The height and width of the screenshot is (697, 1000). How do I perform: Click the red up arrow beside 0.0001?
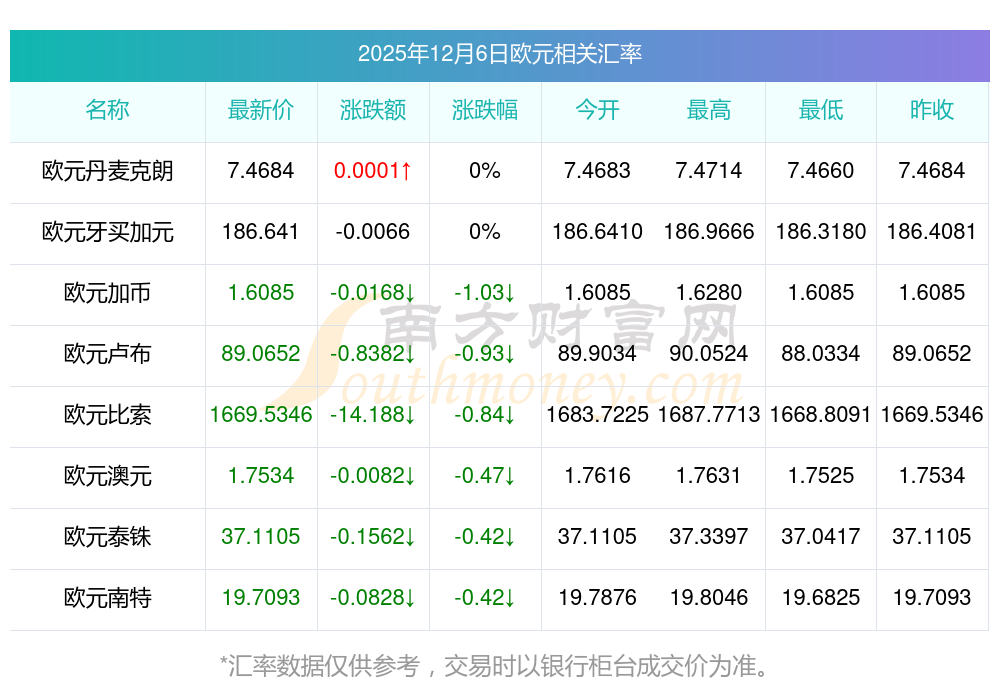click(406, 171)
